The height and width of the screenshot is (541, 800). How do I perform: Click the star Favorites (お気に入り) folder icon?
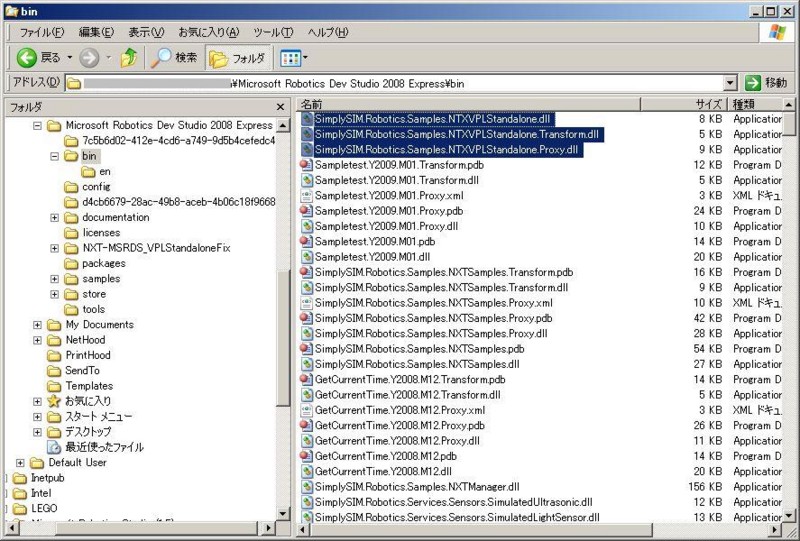(x=54, y=401)
